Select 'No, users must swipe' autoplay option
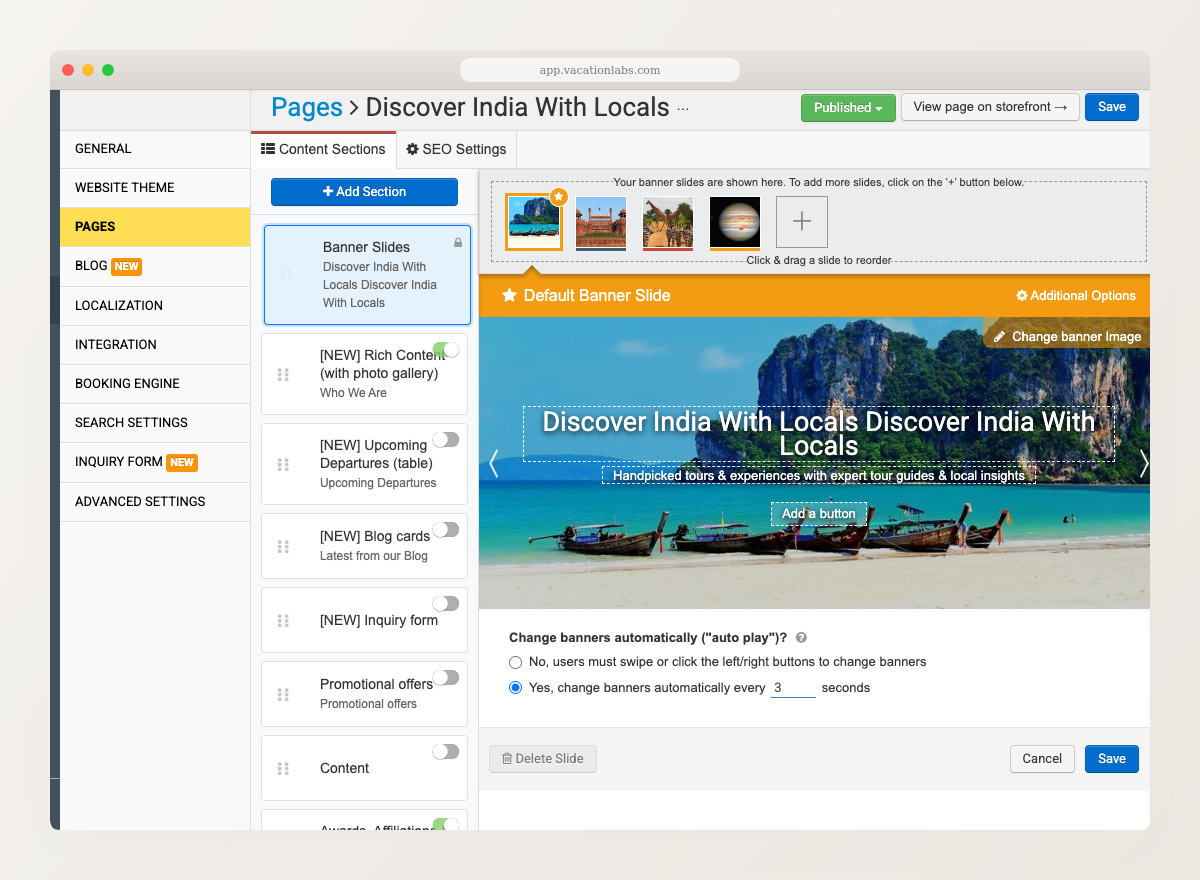 515,662
